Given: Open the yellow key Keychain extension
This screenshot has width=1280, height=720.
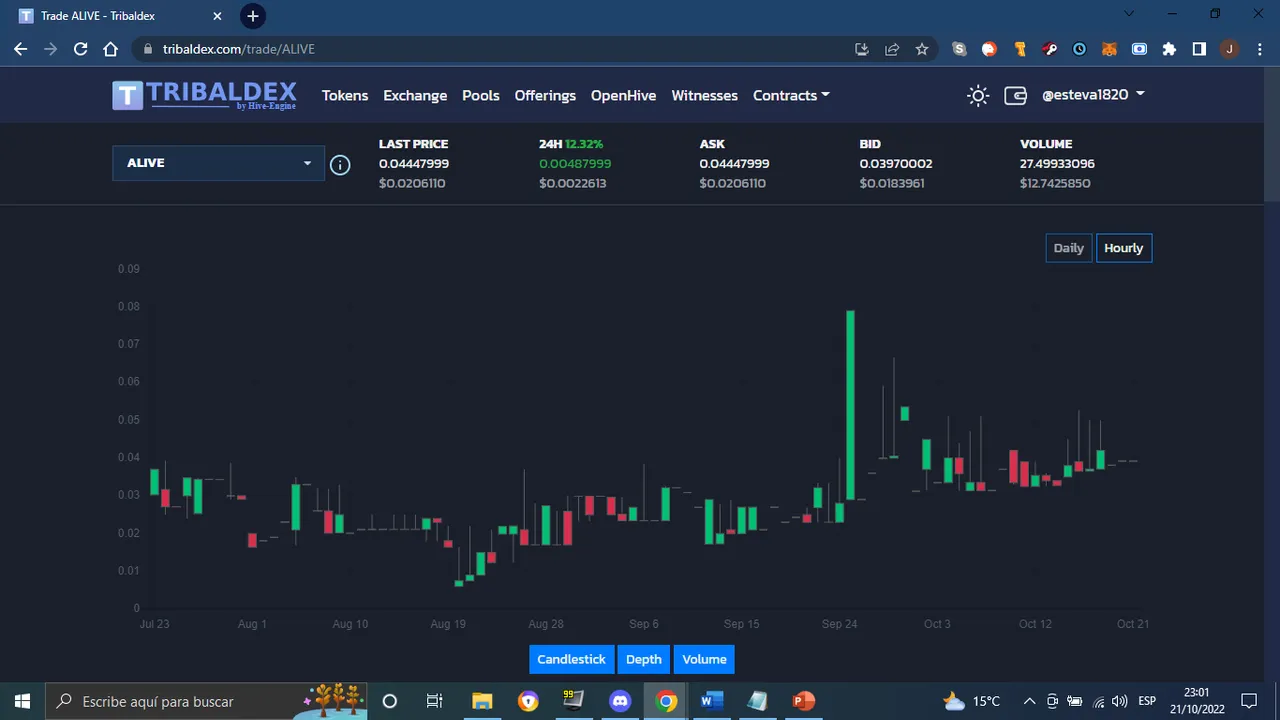Looking at the screenshot, I should [1020, 49].
